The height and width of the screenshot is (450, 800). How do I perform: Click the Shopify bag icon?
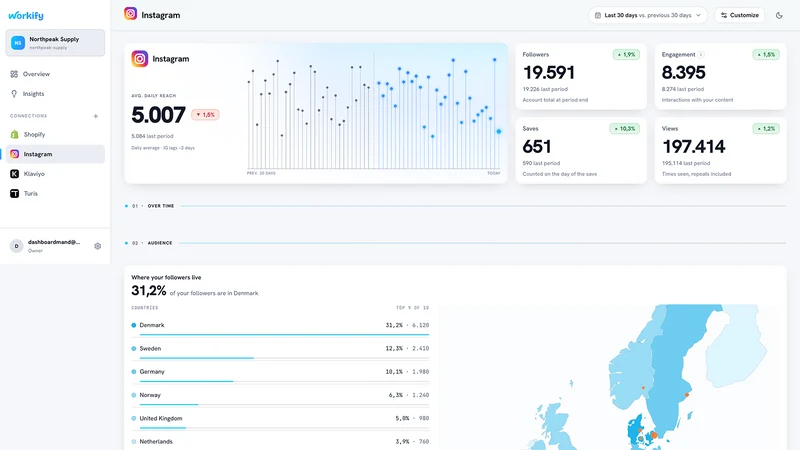pyautogui.click(x=14, y=135)
